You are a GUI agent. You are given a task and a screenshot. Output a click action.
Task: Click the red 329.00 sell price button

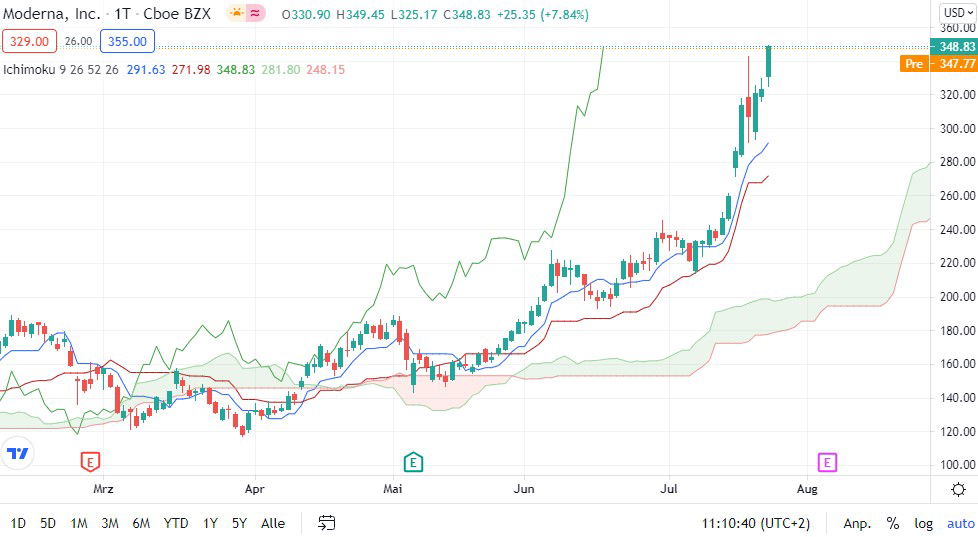29,41
